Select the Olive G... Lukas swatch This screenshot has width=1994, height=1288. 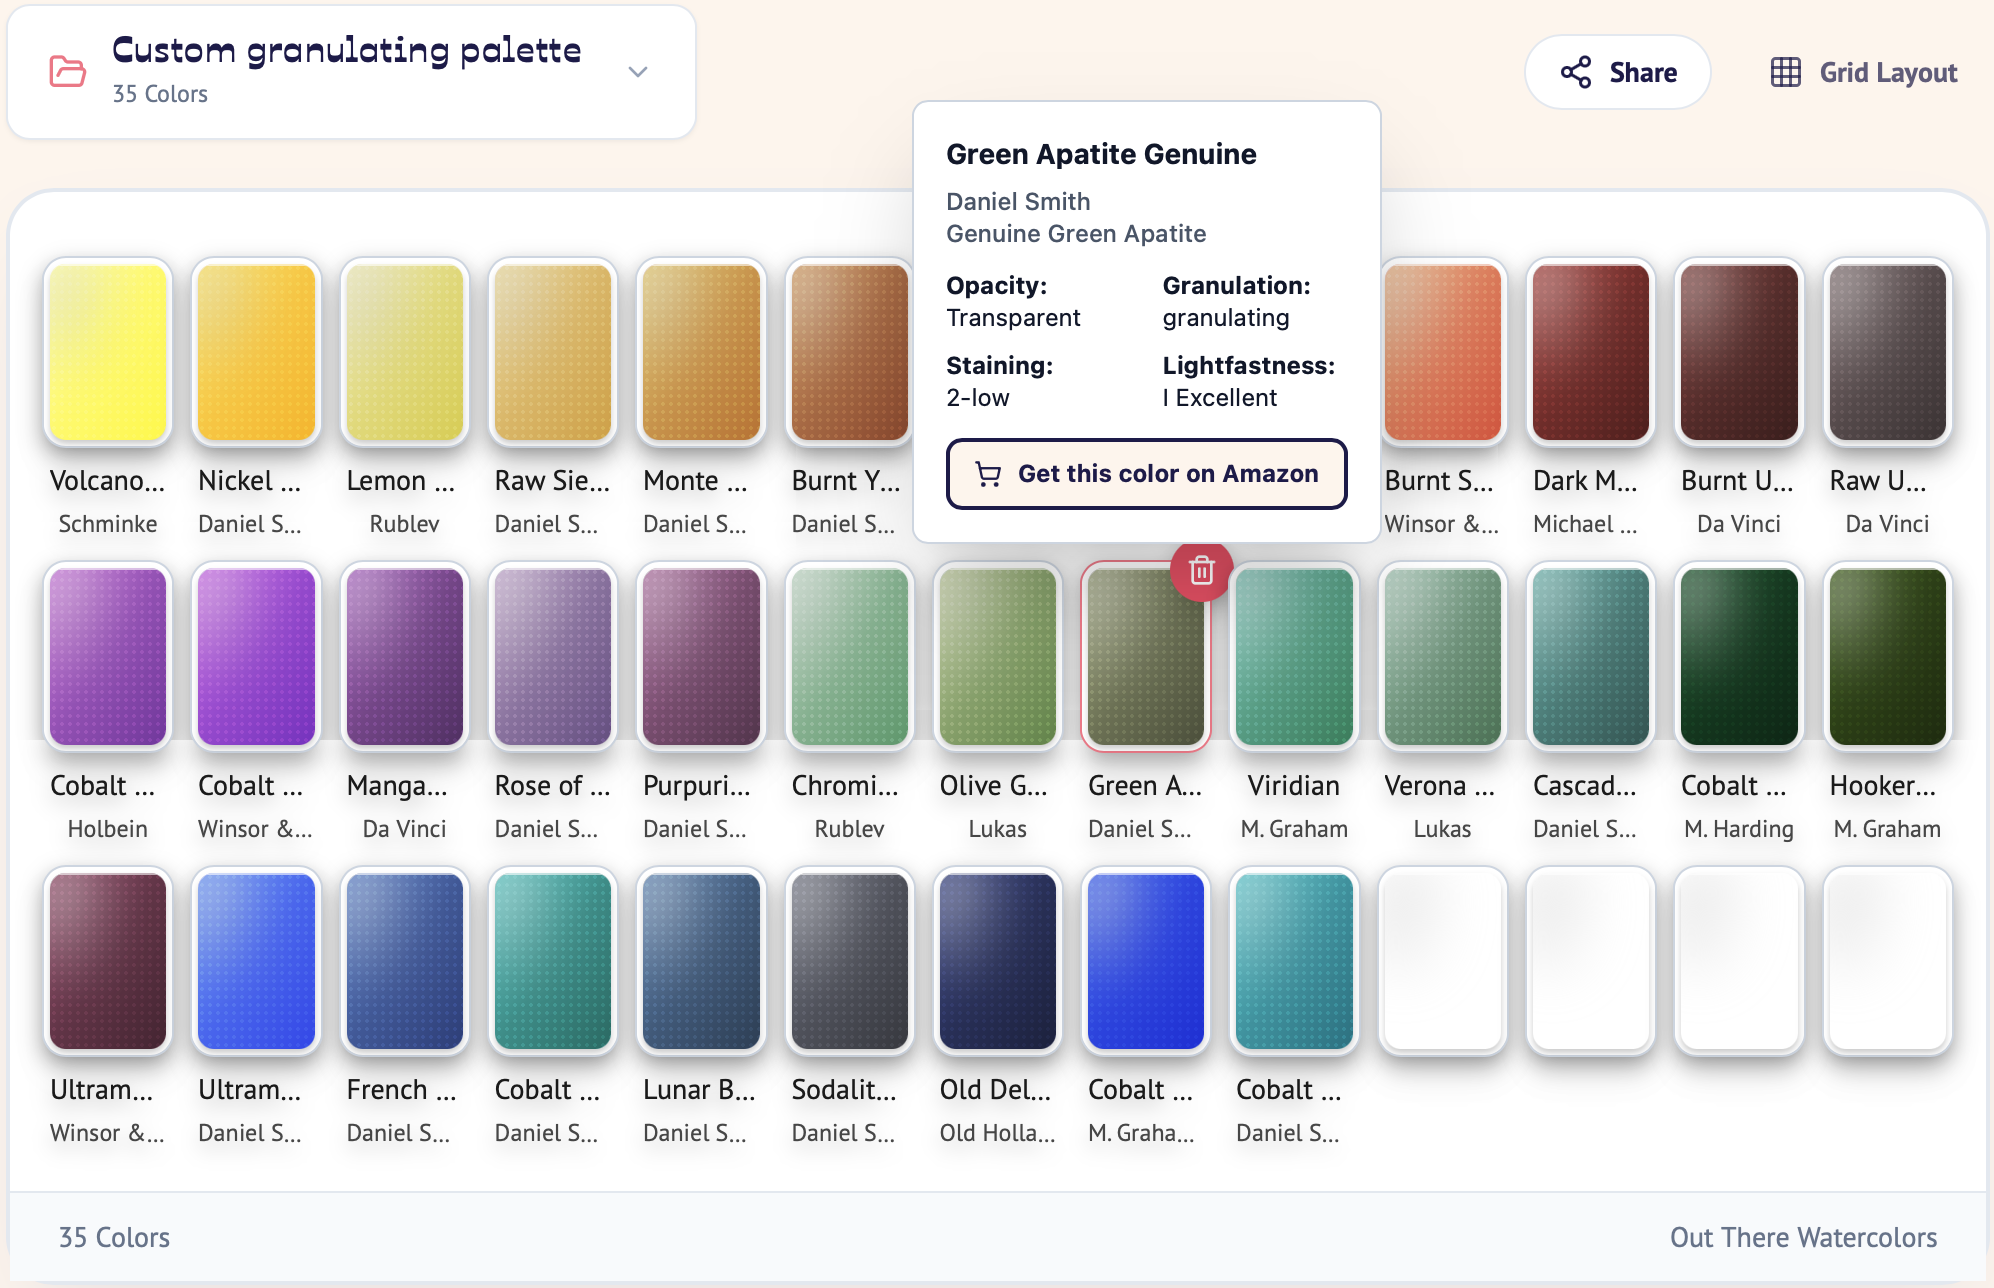998,657
